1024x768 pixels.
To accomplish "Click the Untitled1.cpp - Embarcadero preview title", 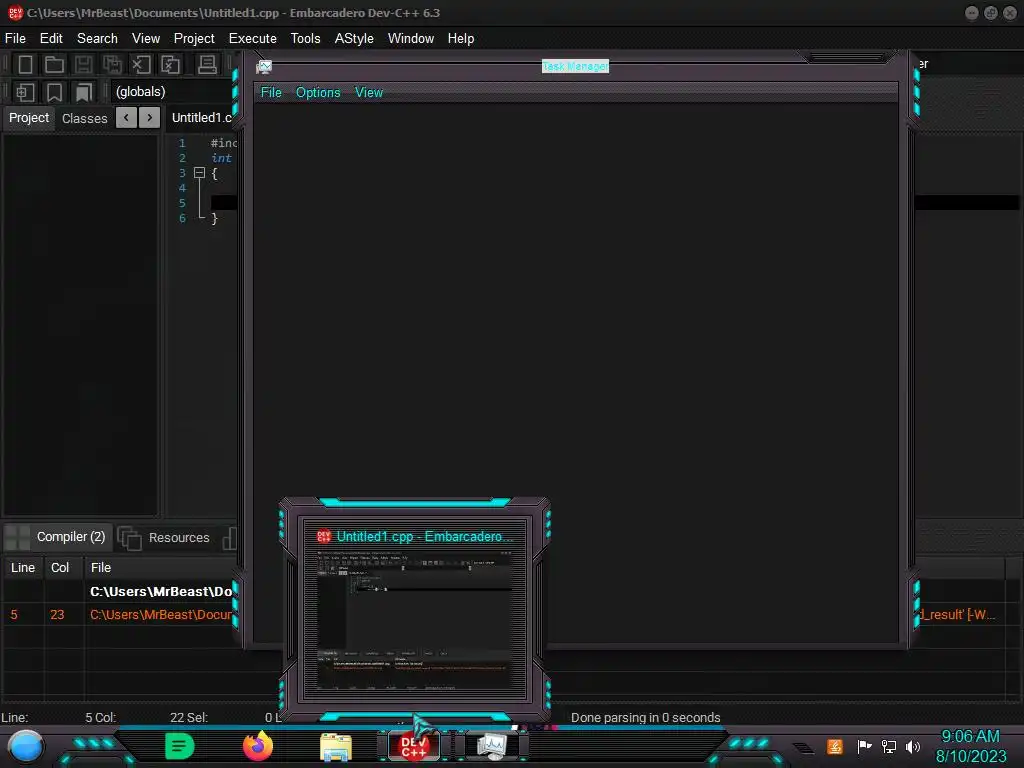I will (424, 536).
